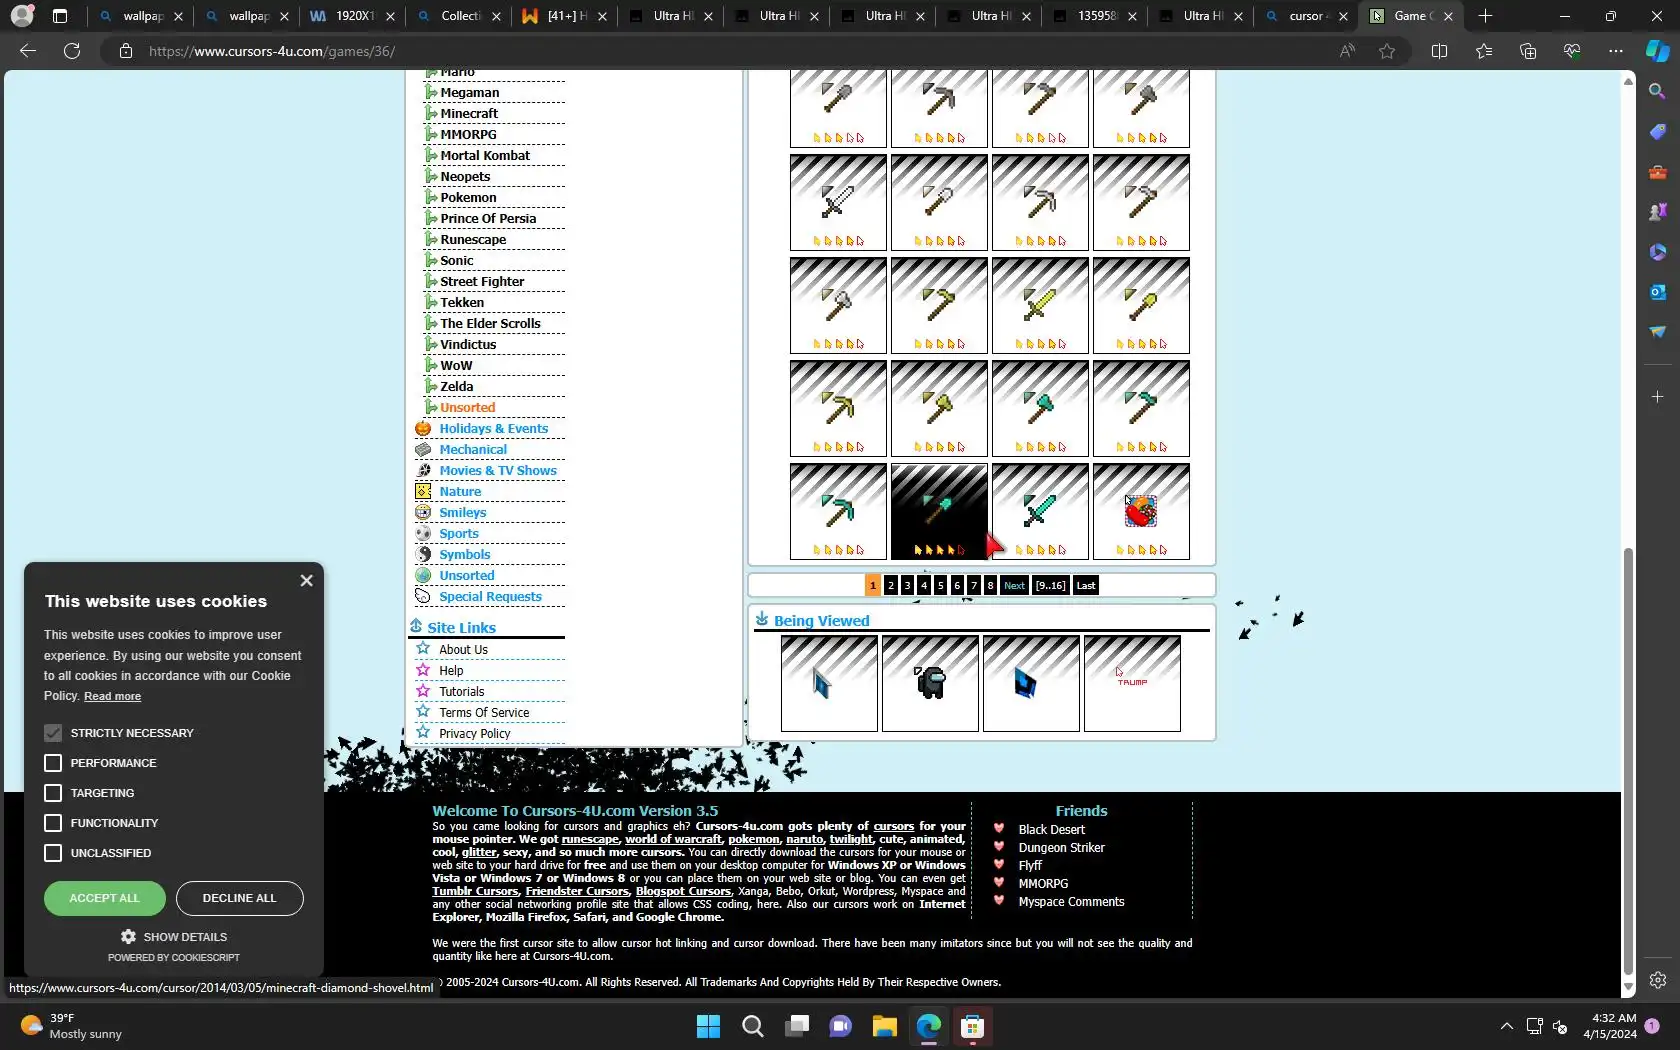Open the About Us site link
The width and height of the screenshot is (1680, 1050).
(463, 650)
